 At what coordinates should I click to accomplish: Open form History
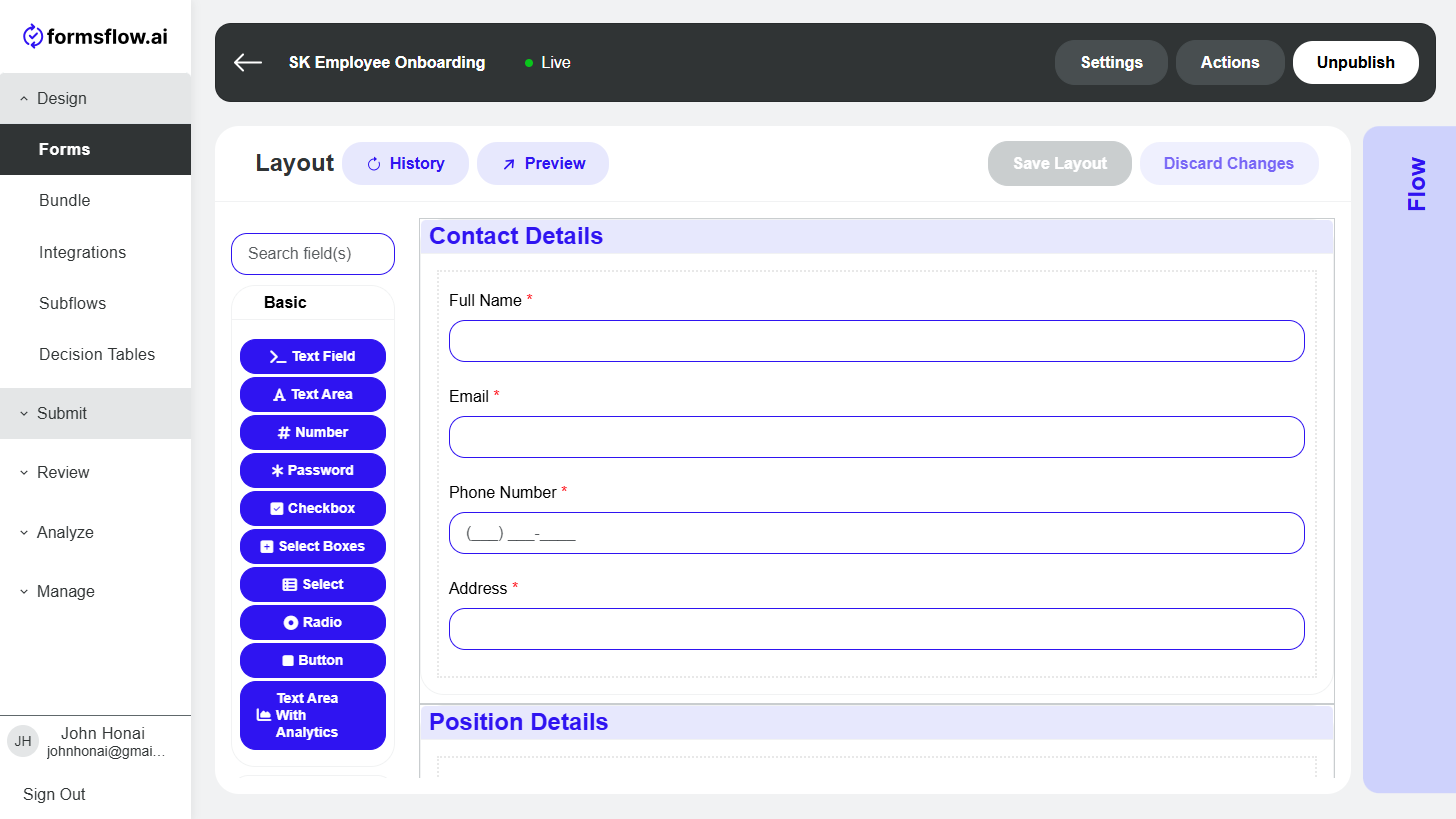(405, 164)
